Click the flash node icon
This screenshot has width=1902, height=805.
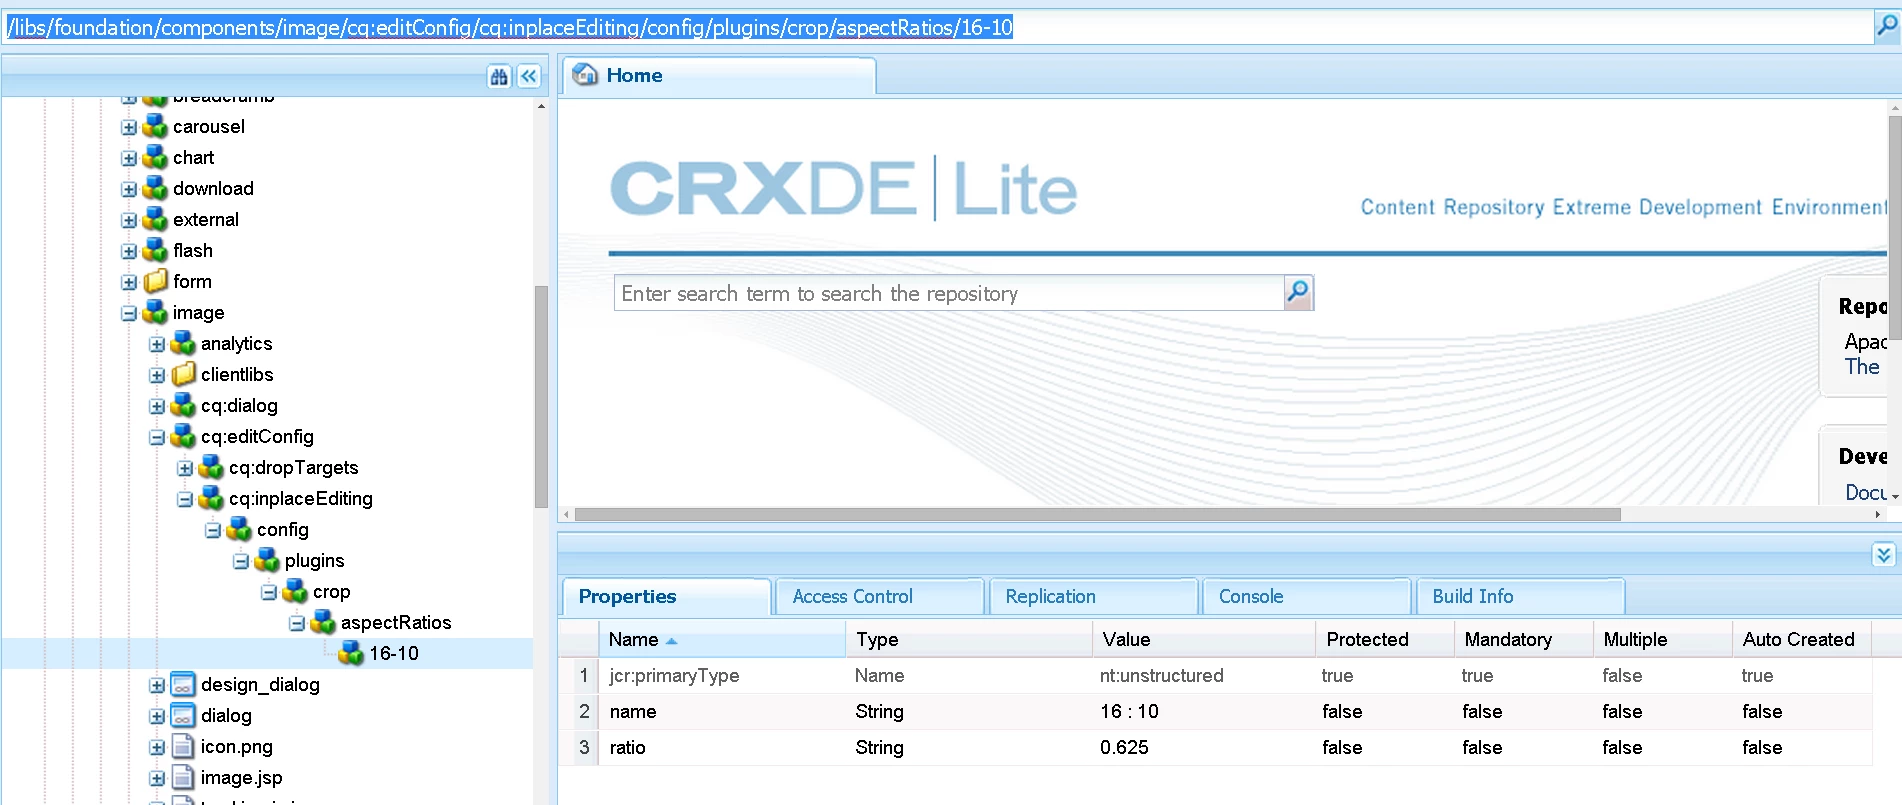tap(155, 250)
